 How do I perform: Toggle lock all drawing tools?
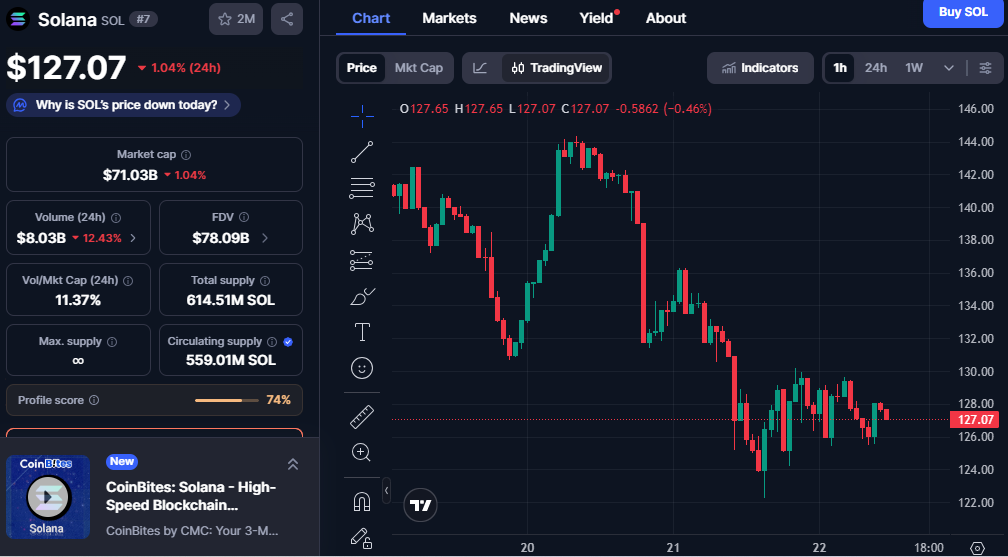click(x=362, y=538)
